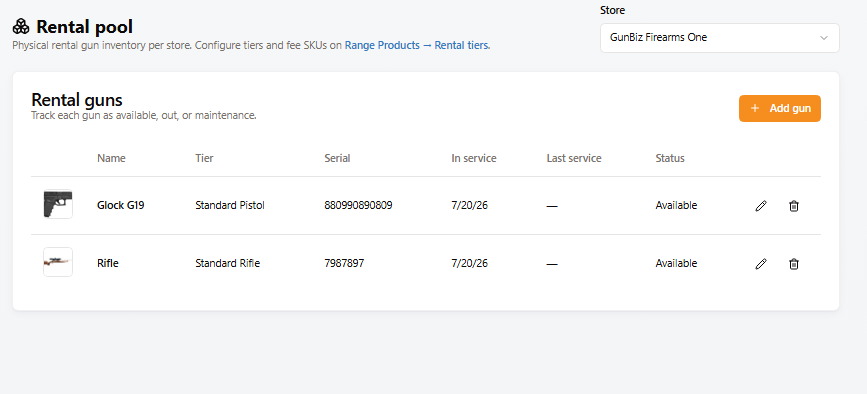The height and width of the screenshot is (394, 867).
Task: Click the Tier column header
Action: tap(204, 158)
